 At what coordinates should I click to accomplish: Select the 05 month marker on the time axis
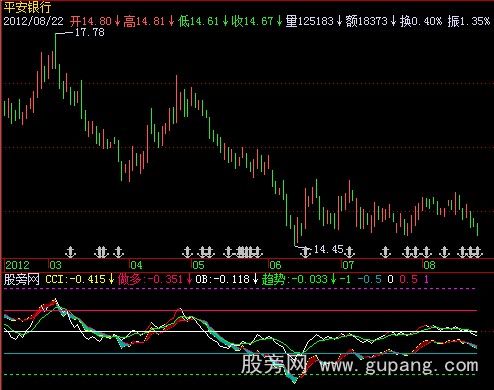[198, 265]
